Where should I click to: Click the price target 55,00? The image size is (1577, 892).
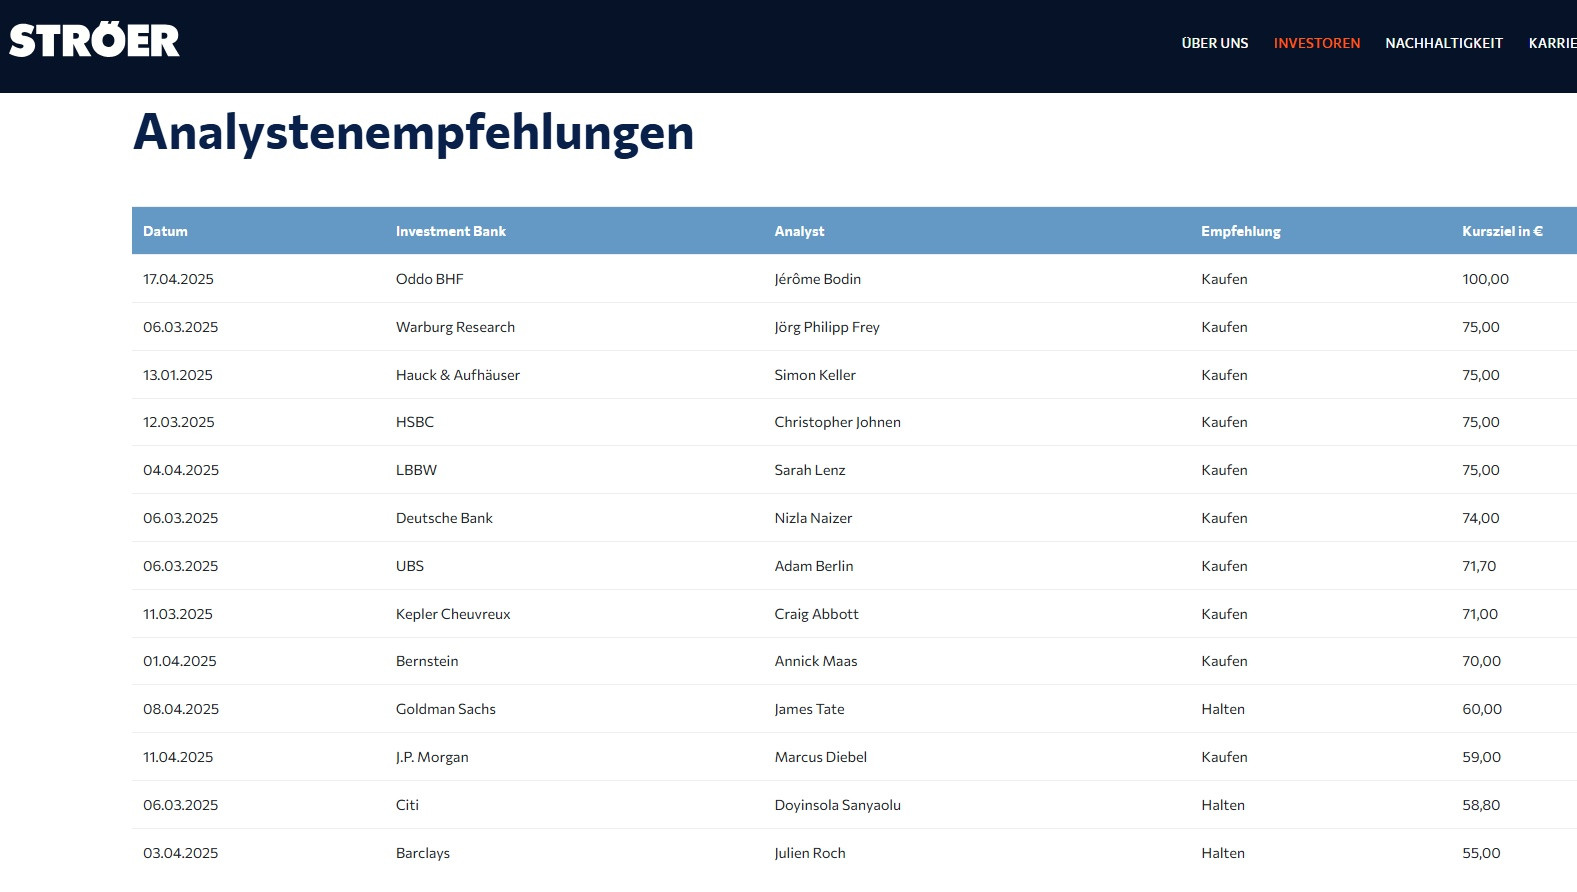[1481, 853]
